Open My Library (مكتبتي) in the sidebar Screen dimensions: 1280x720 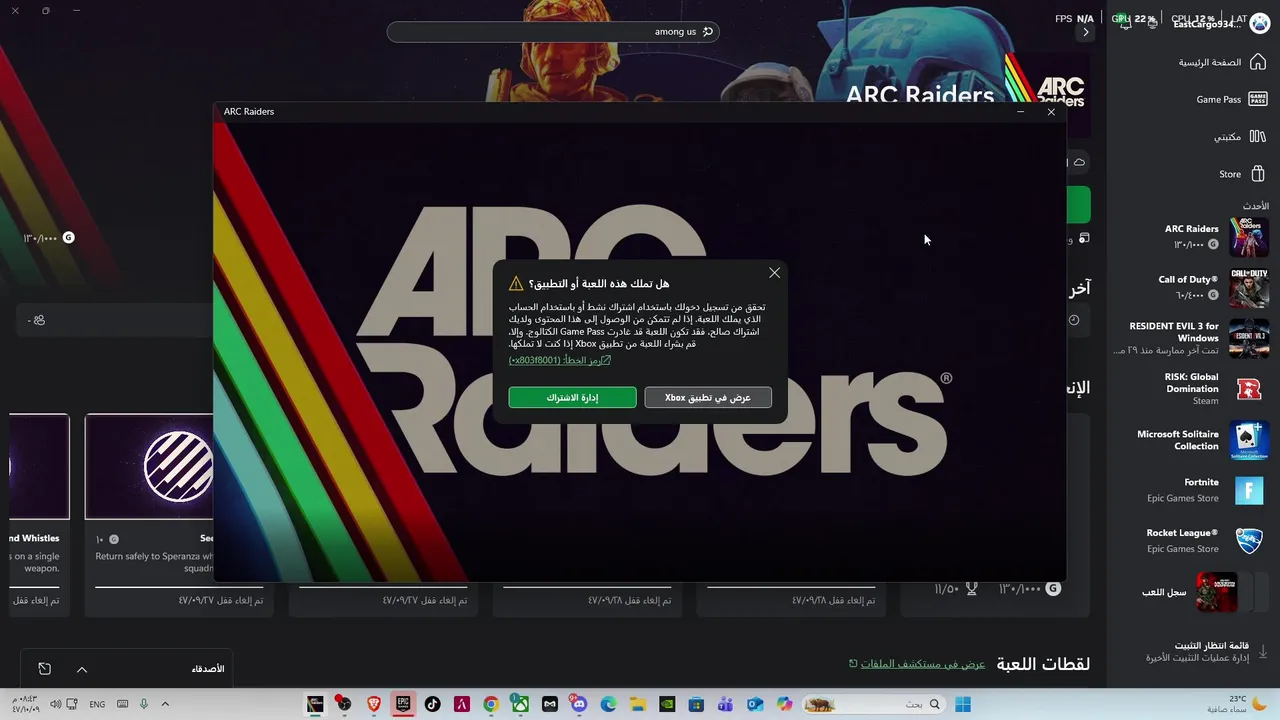coord(1239,136)
